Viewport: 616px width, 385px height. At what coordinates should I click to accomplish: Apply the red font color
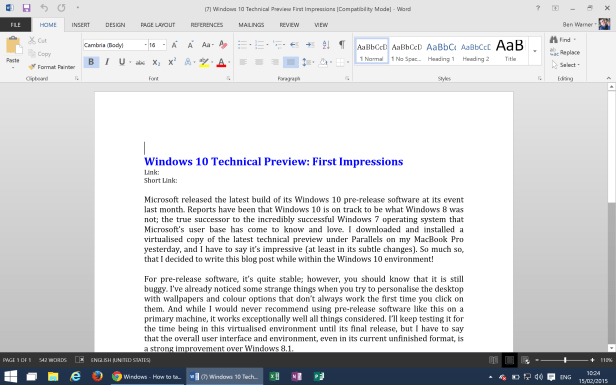(x=221, y=62)
